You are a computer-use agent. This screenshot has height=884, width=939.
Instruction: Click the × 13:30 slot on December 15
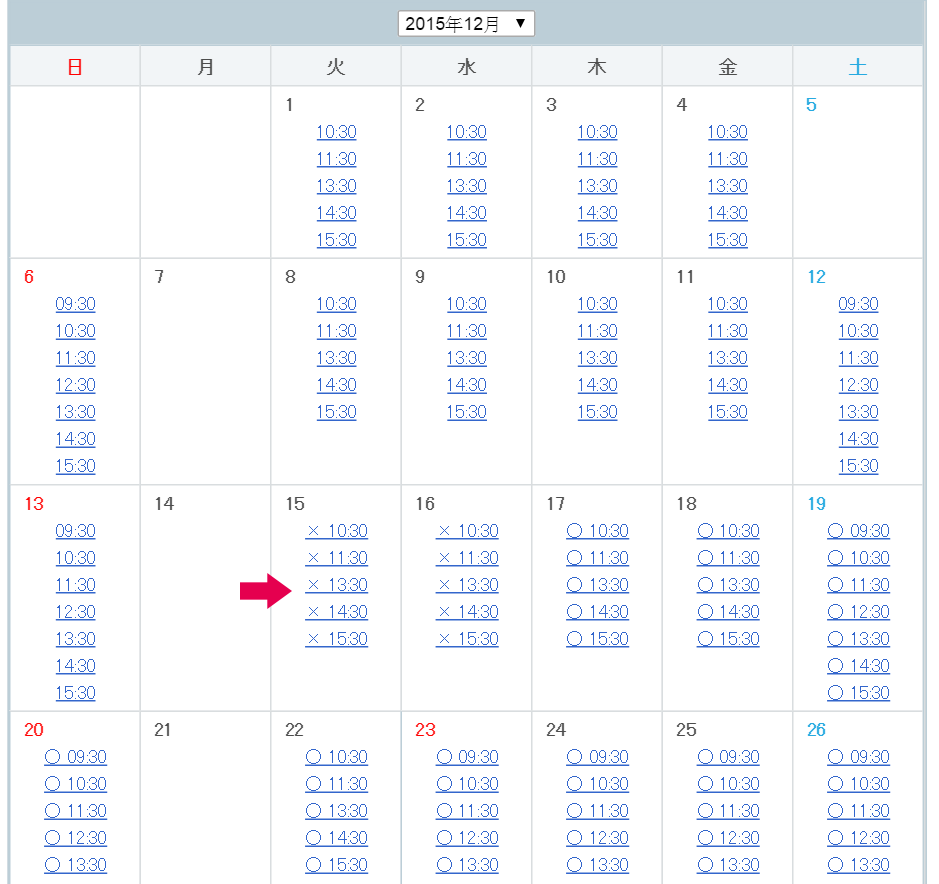[337, 585]
